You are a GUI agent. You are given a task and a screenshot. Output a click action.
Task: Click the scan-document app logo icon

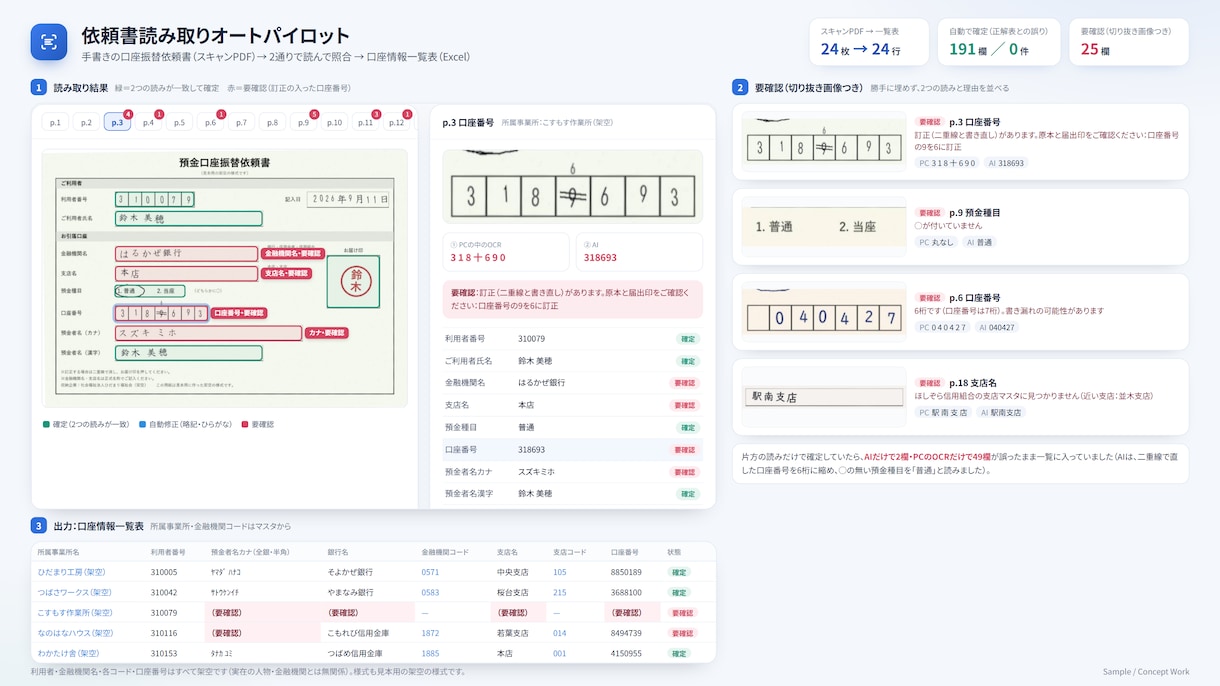49,42
